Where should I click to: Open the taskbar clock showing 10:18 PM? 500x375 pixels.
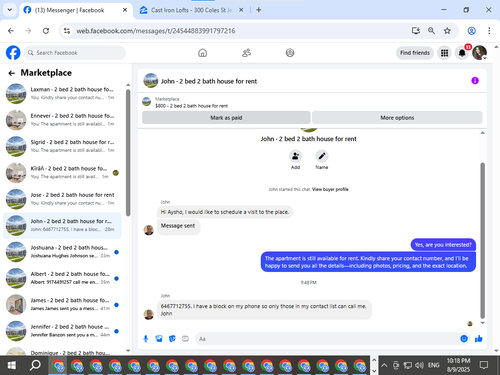[x=458, y=365]
